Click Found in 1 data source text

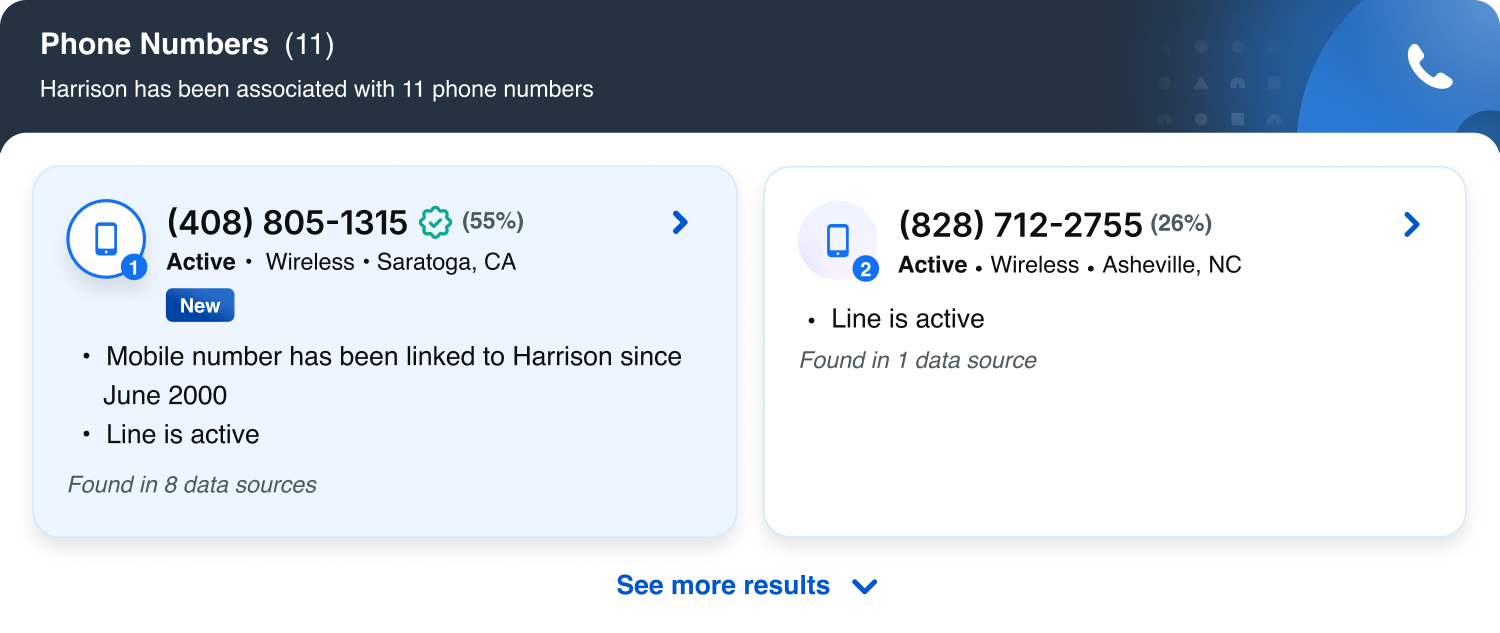click(918, 360)
